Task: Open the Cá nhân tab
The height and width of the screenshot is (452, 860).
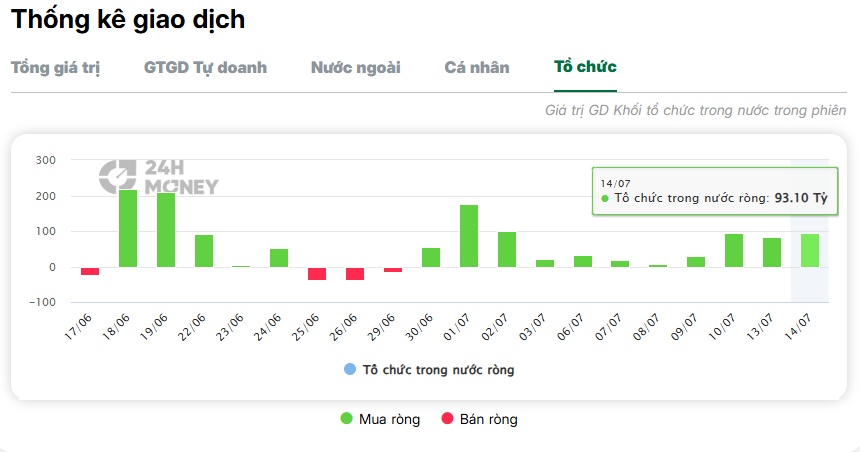Action: tap(477, 67)
